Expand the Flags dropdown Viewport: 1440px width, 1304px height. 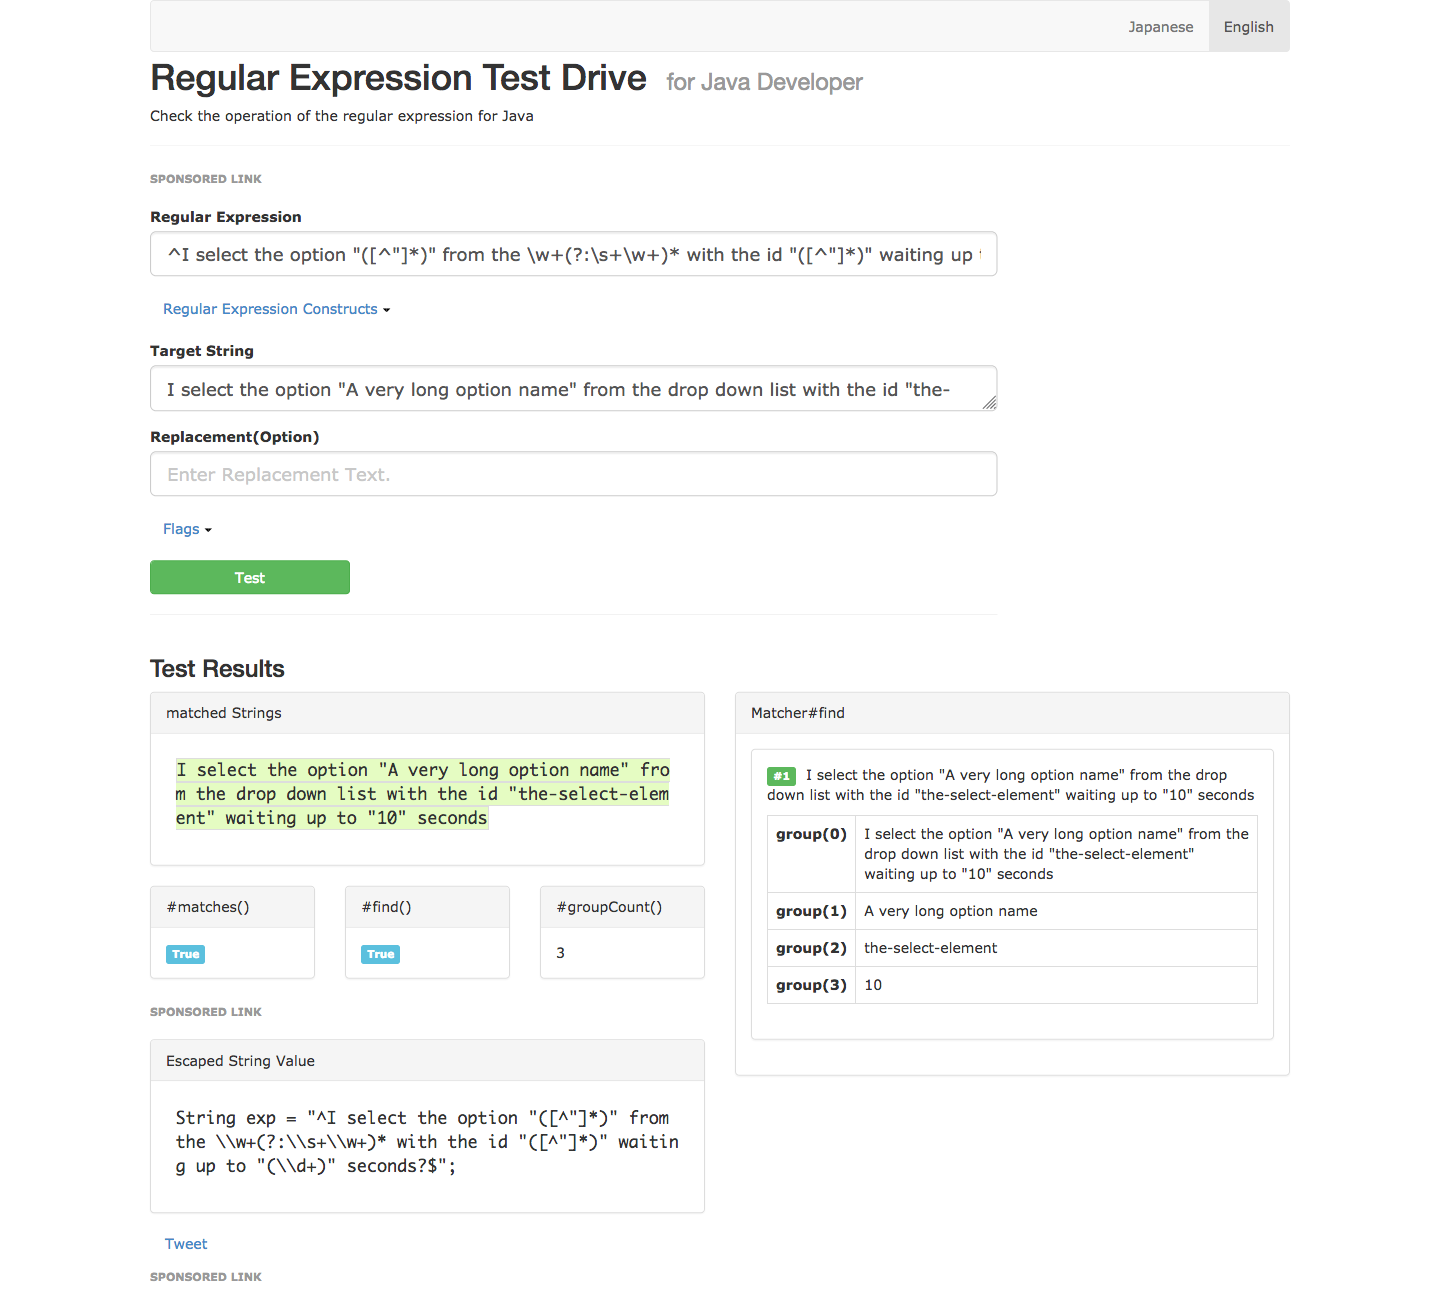[x=187, y=529]
